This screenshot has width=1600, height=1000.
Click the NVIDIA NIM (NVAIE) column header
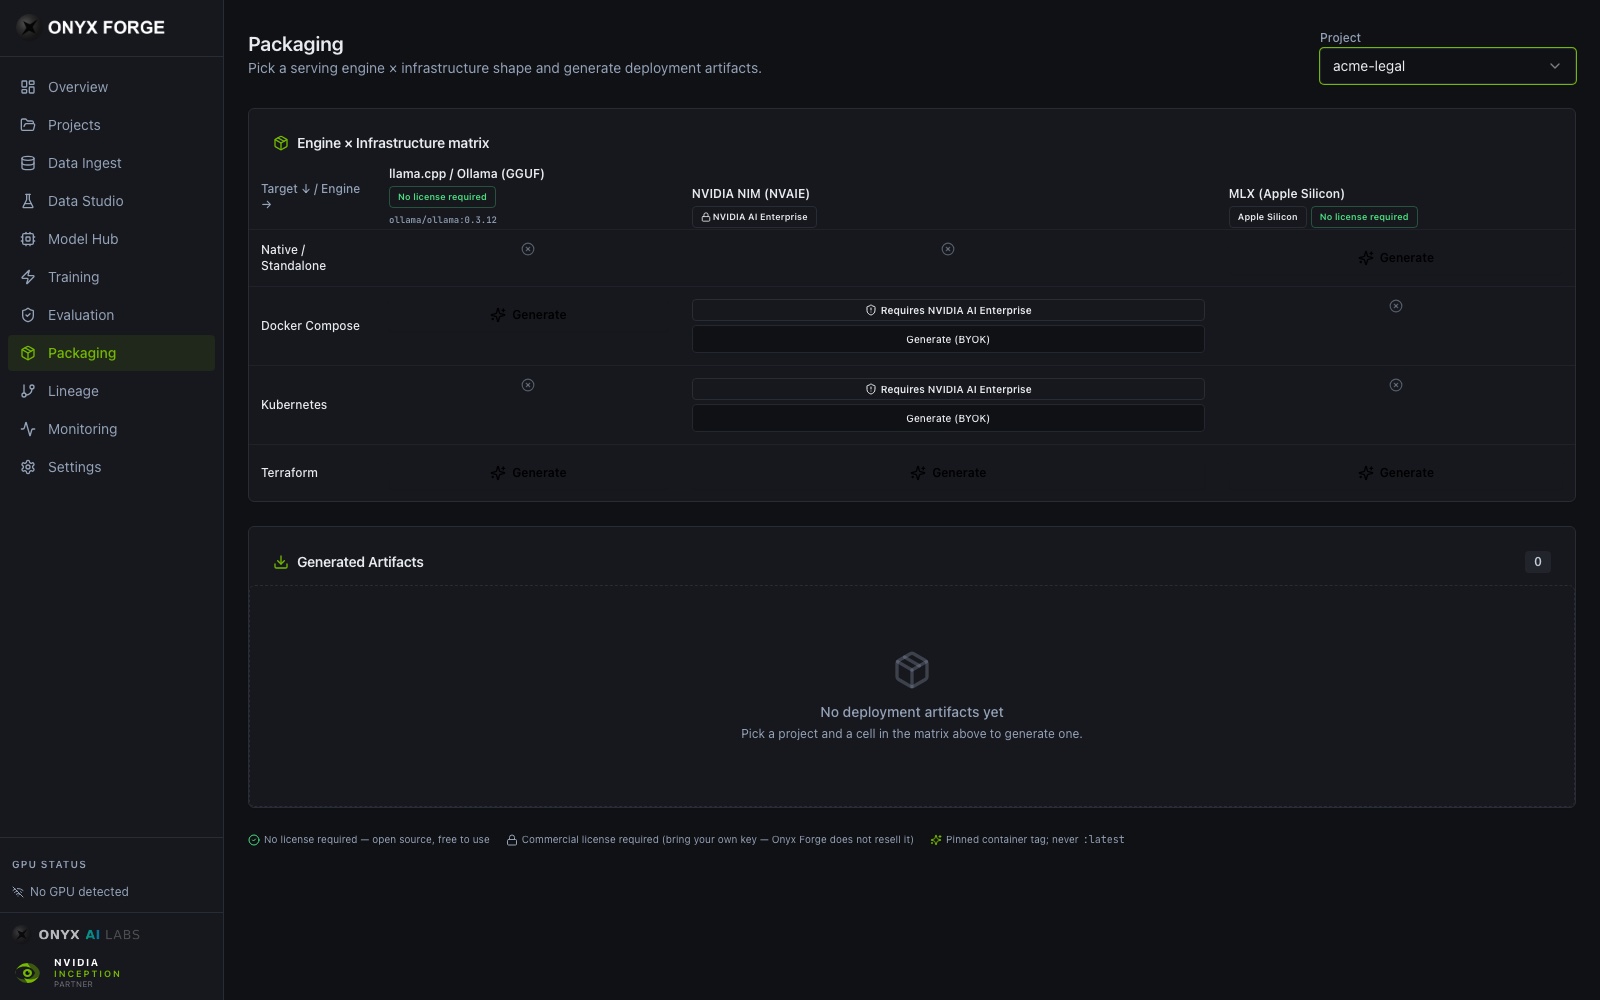[751, 194]
